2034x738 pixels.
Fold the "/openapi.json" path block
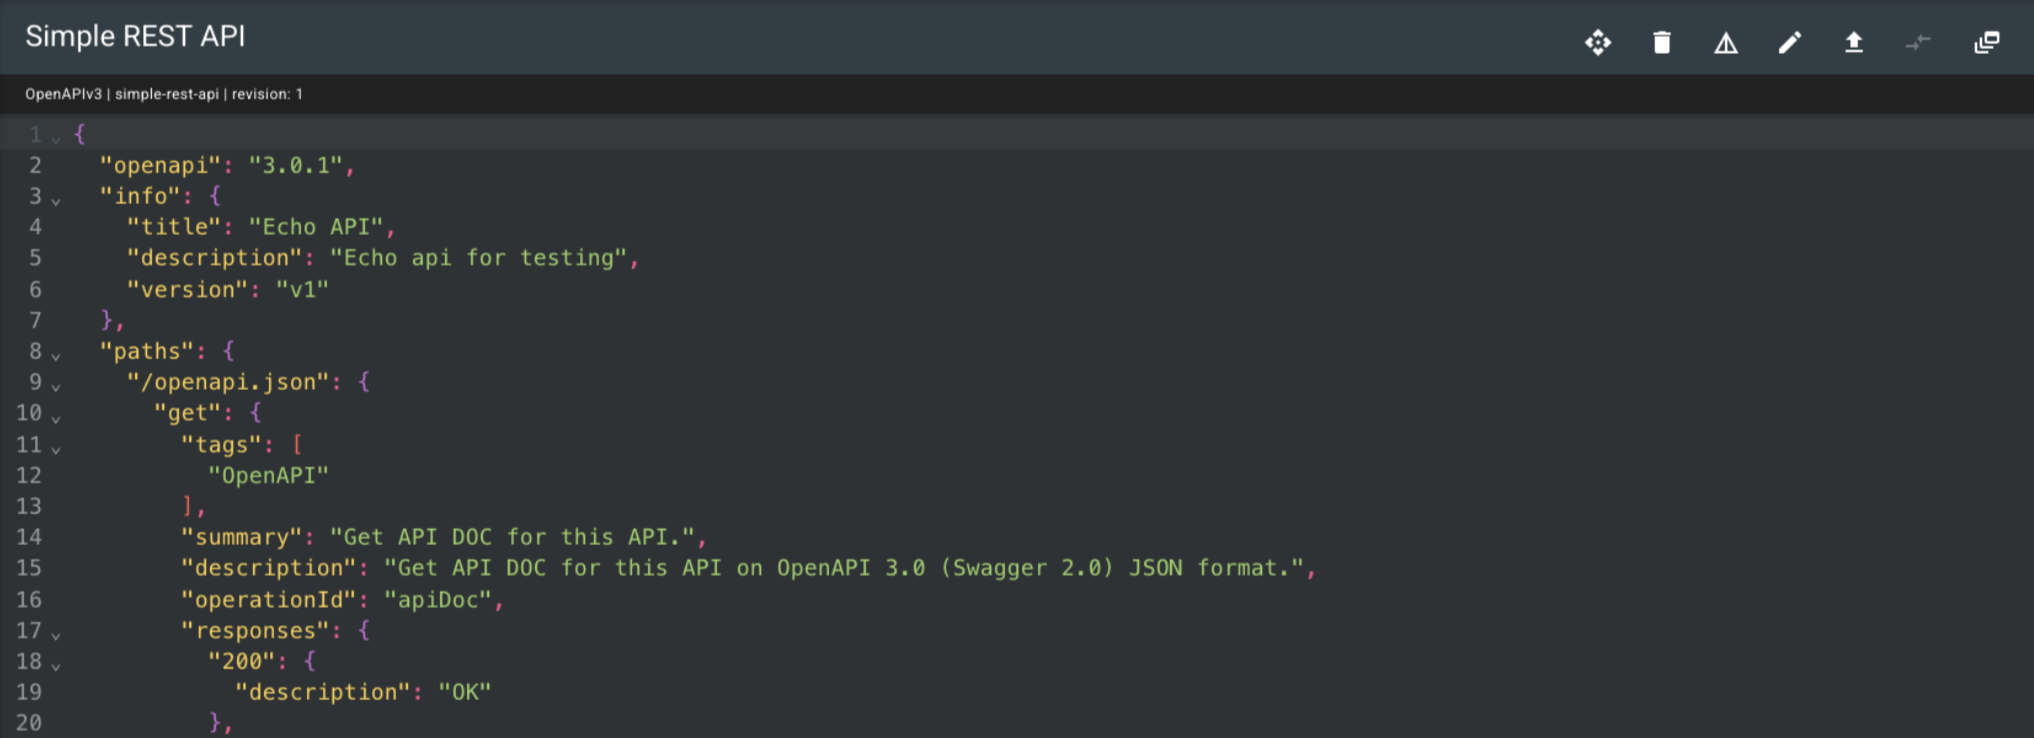[x=56, y=387]
